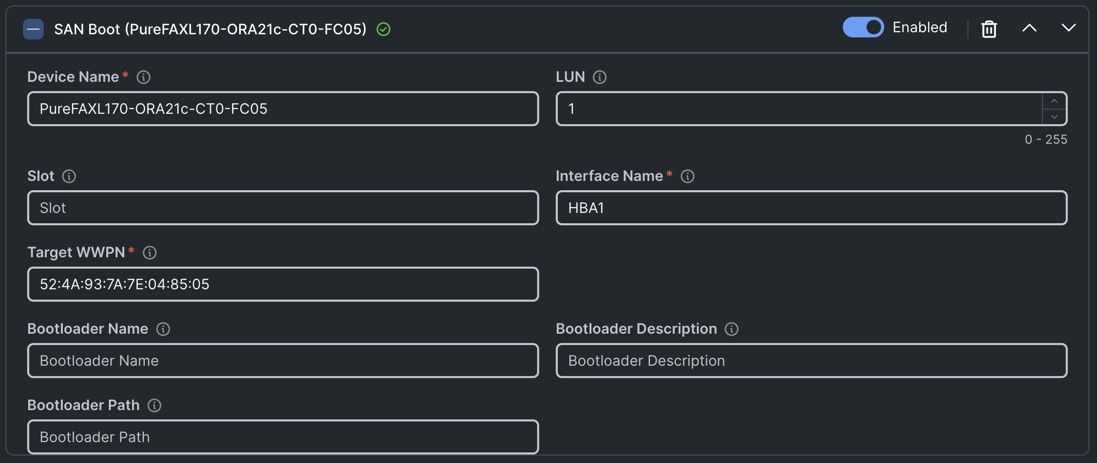Click the LUN info icon
The image size is (1097, 463).
click(600, 77)
